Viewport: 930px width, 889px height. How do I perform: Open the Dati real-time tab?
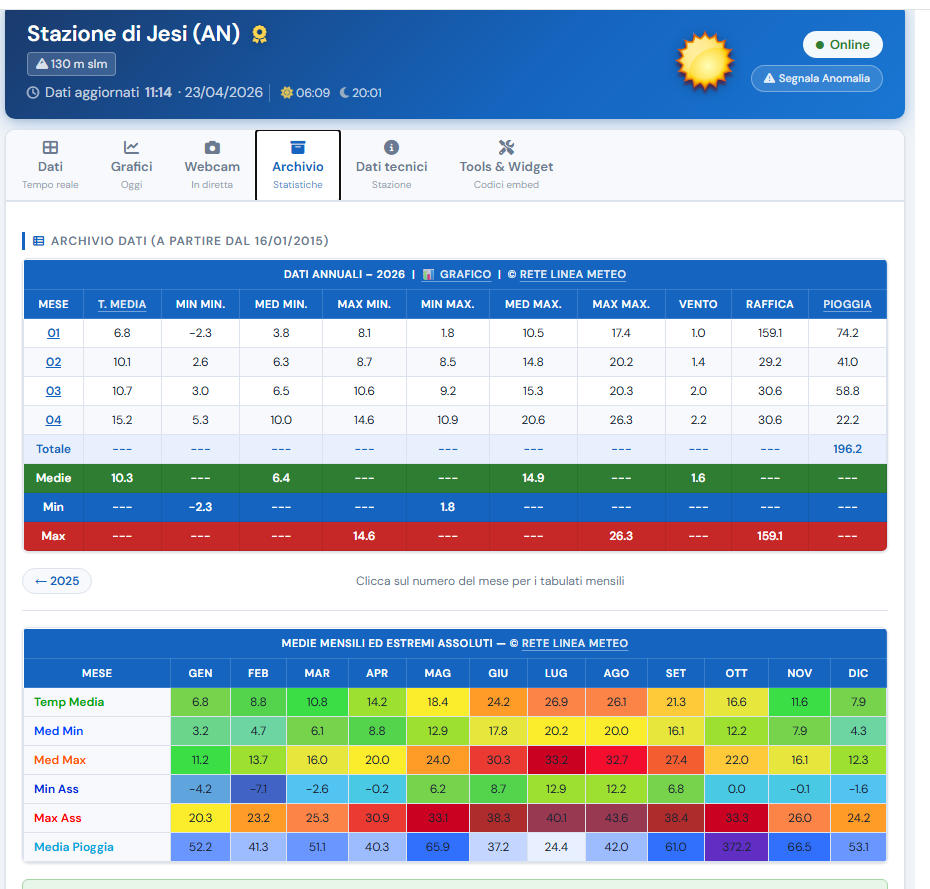(x=50, y=165)
